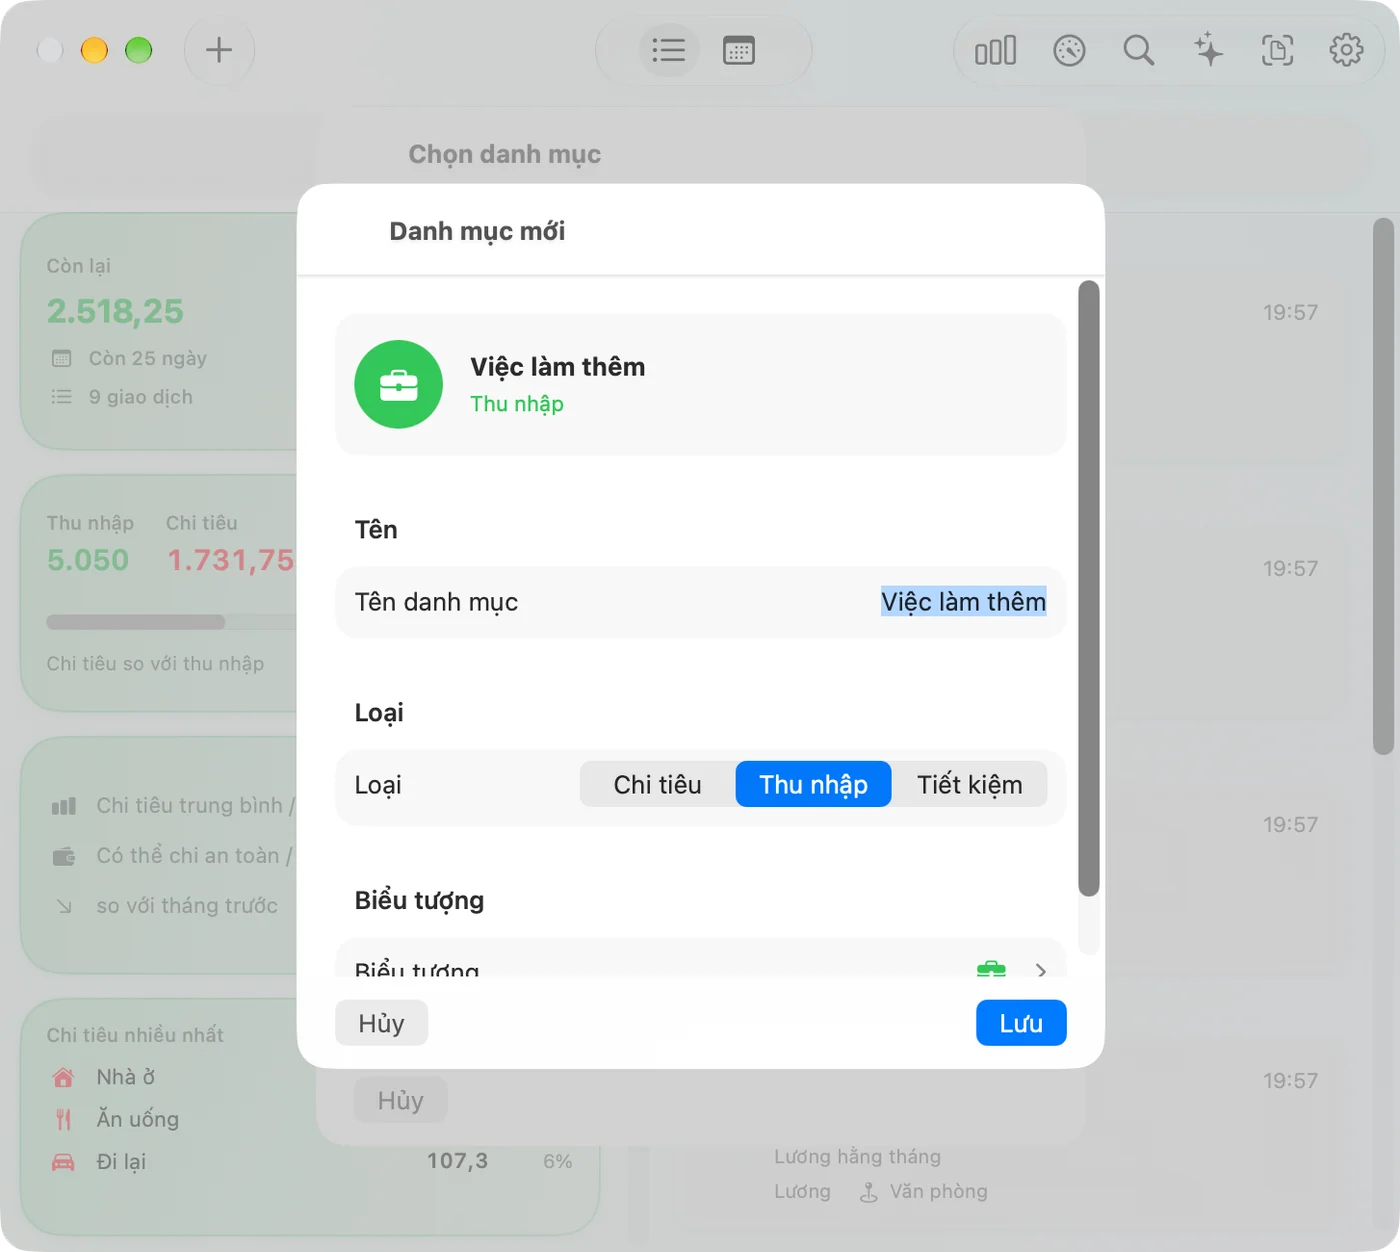Click the magnifying glass search icon

coord(1138,50)
